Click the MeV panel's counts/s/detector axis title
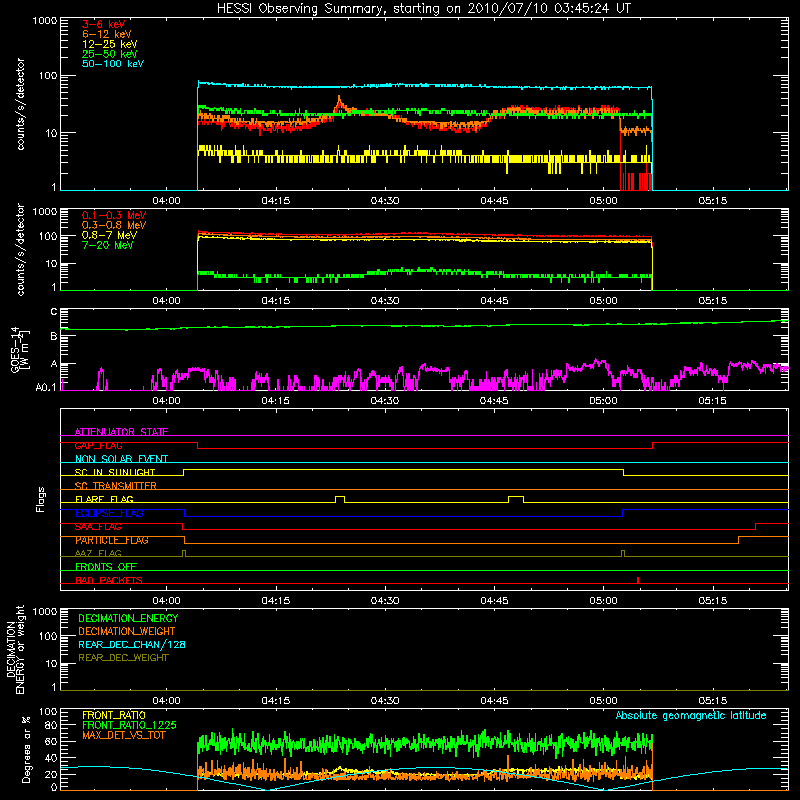800x800 pixels. 20,249
